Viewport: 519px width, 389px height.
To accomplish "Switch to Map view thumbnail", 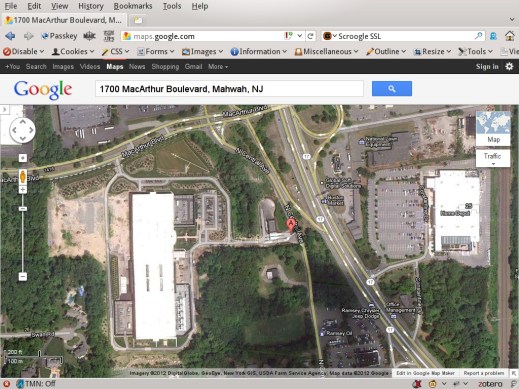I will (493, 128).
